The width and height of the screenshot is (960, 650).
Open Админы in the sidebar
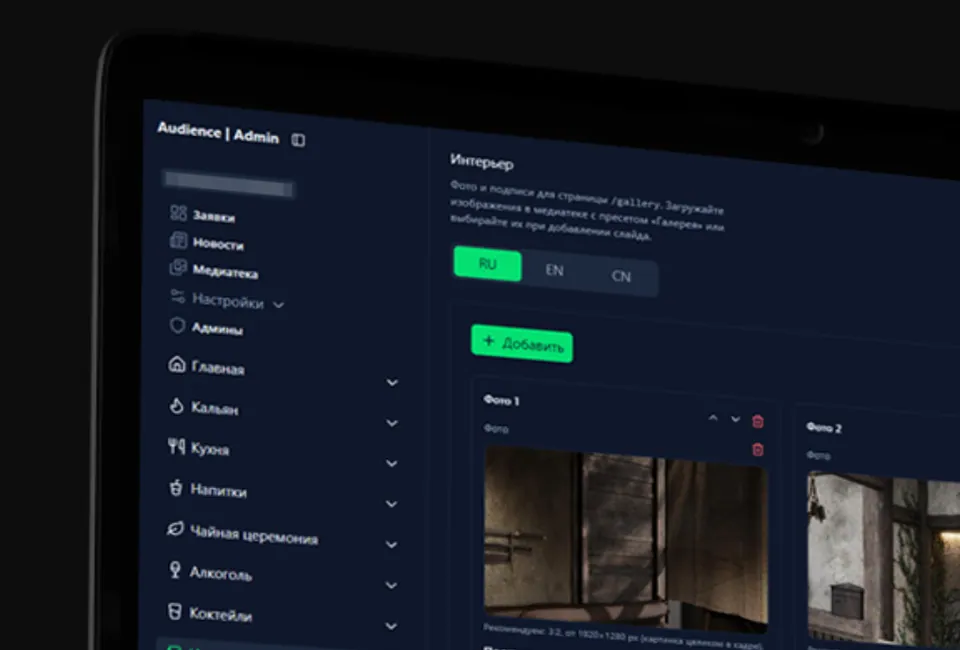[217, 329]
